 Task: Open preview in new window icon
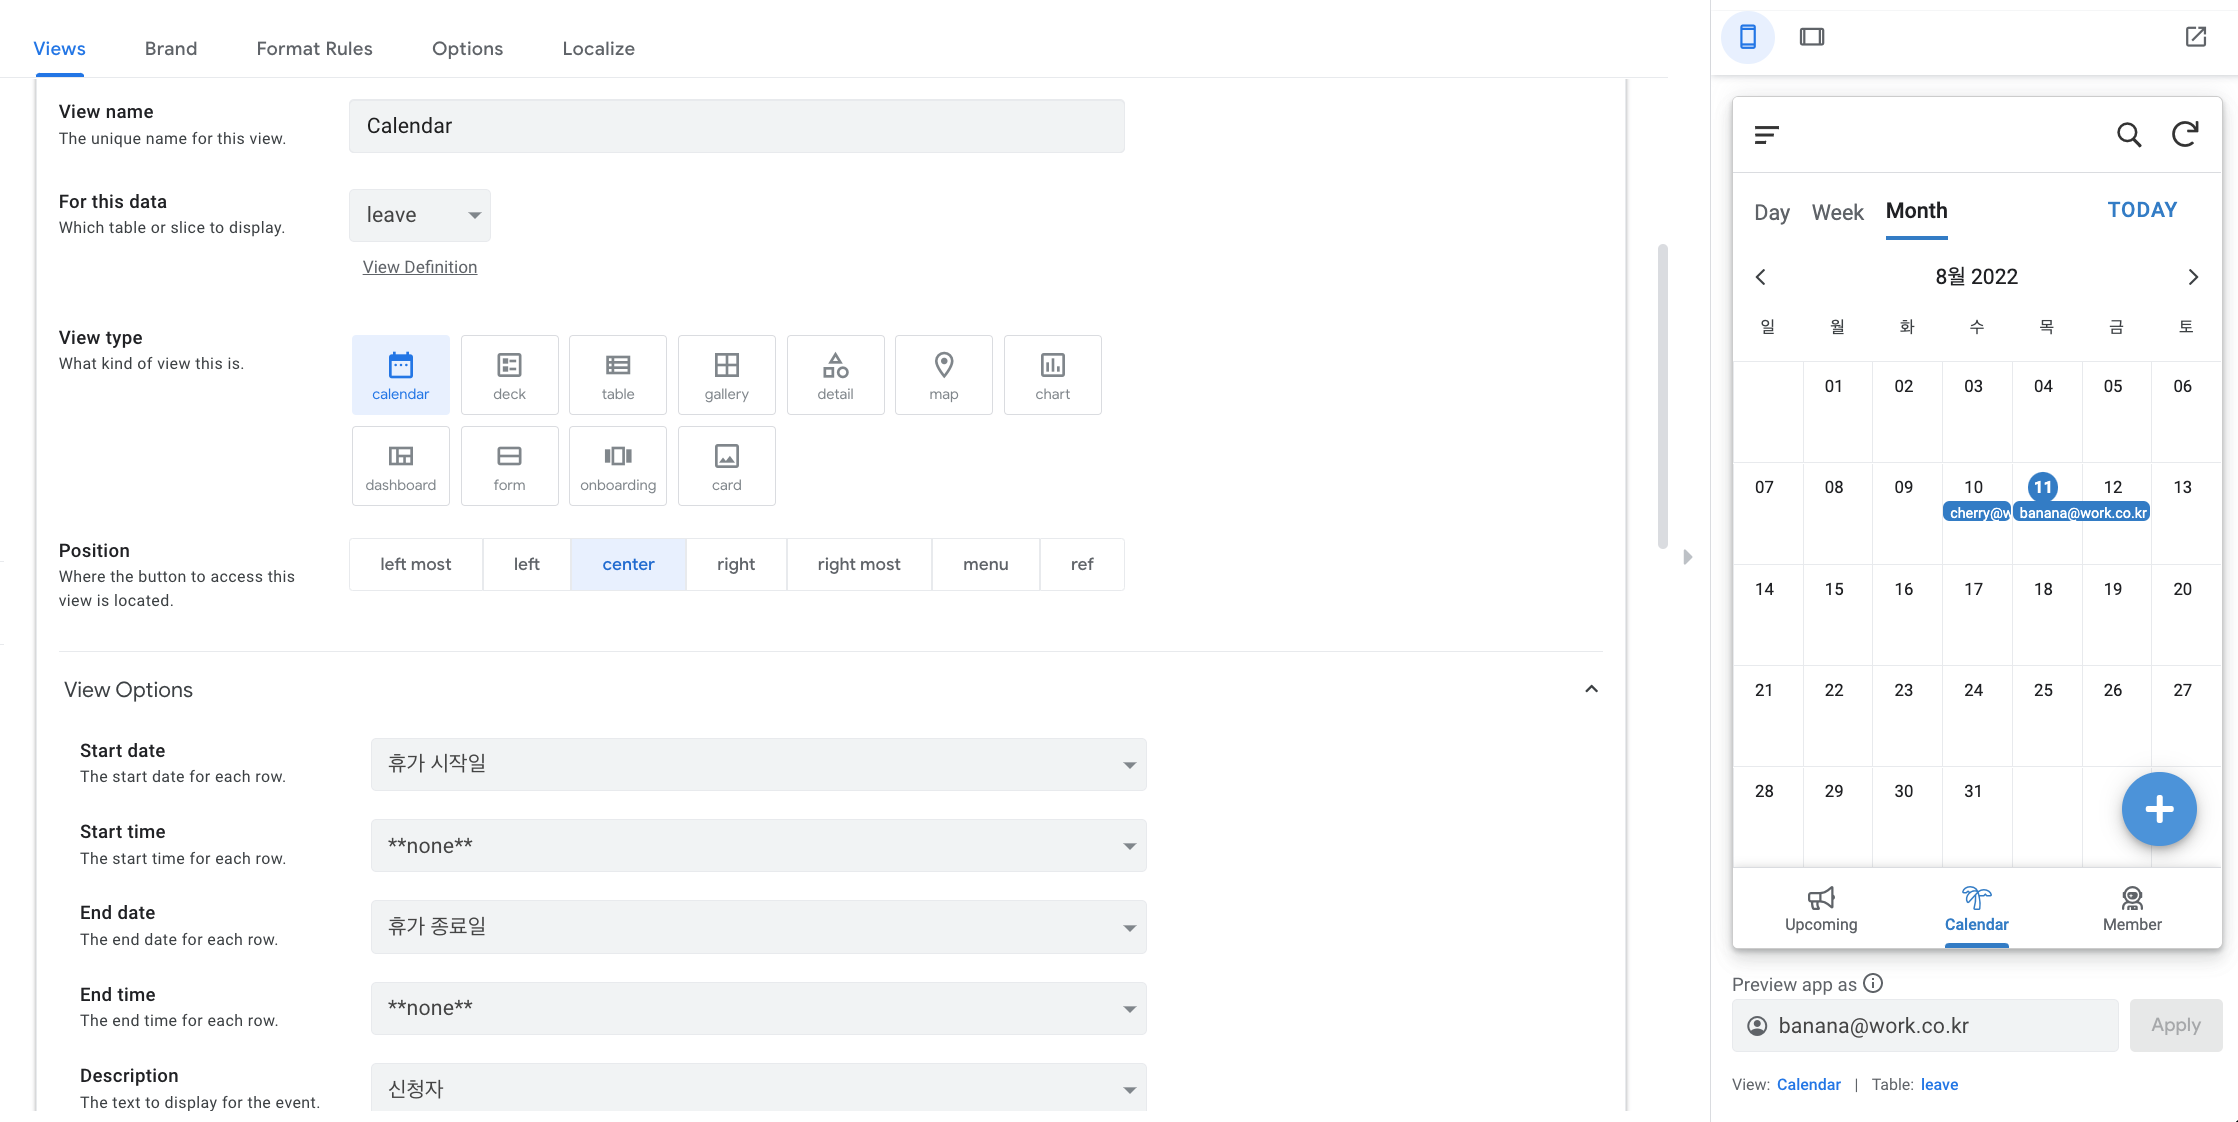click(2195, 37)
